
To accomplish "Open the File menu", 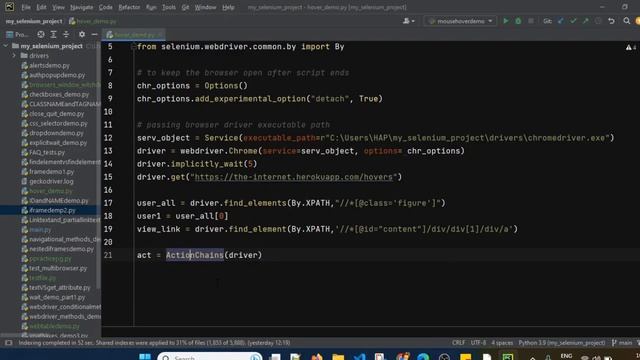I will (x=26, y=7).
